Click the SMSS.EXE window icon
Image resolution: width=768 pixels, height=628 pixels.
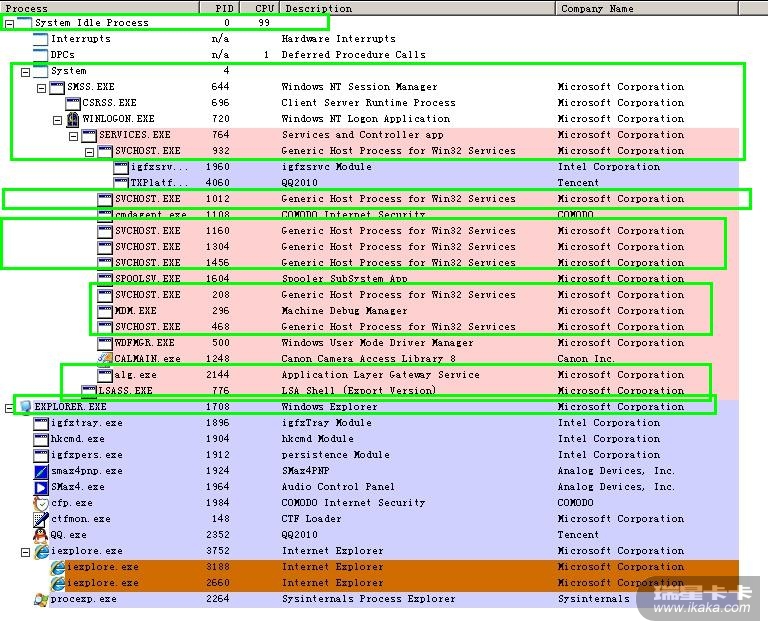pos(57,87)
